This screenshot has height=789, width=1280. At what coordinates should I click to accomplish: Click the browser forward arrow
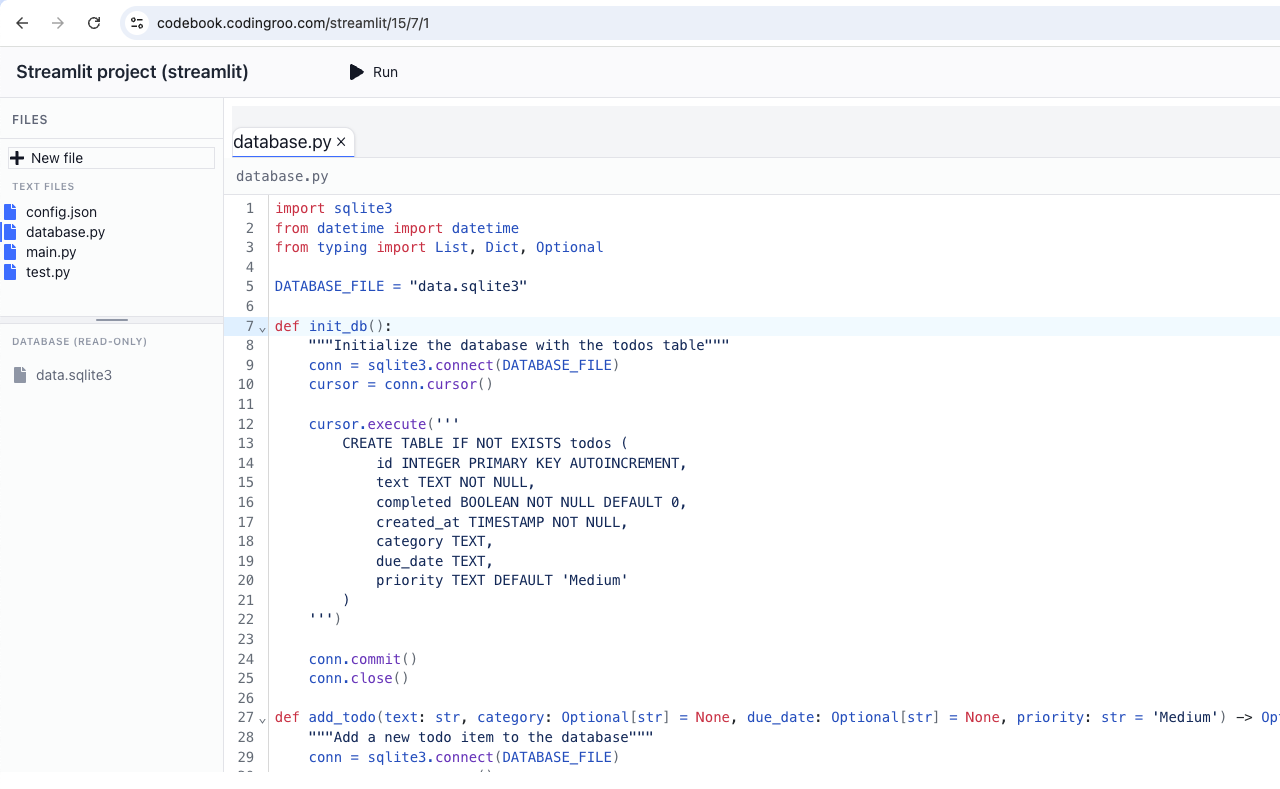(x=58, y=23)
